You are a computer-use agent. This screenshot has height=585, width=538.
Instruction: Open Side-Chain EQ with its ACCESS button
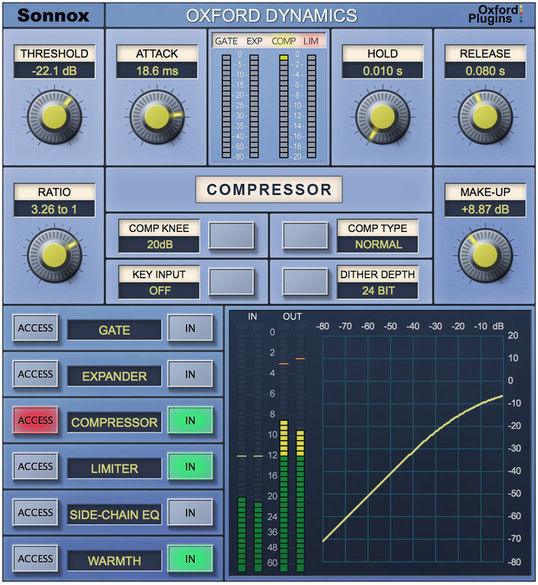coord(35,513)
